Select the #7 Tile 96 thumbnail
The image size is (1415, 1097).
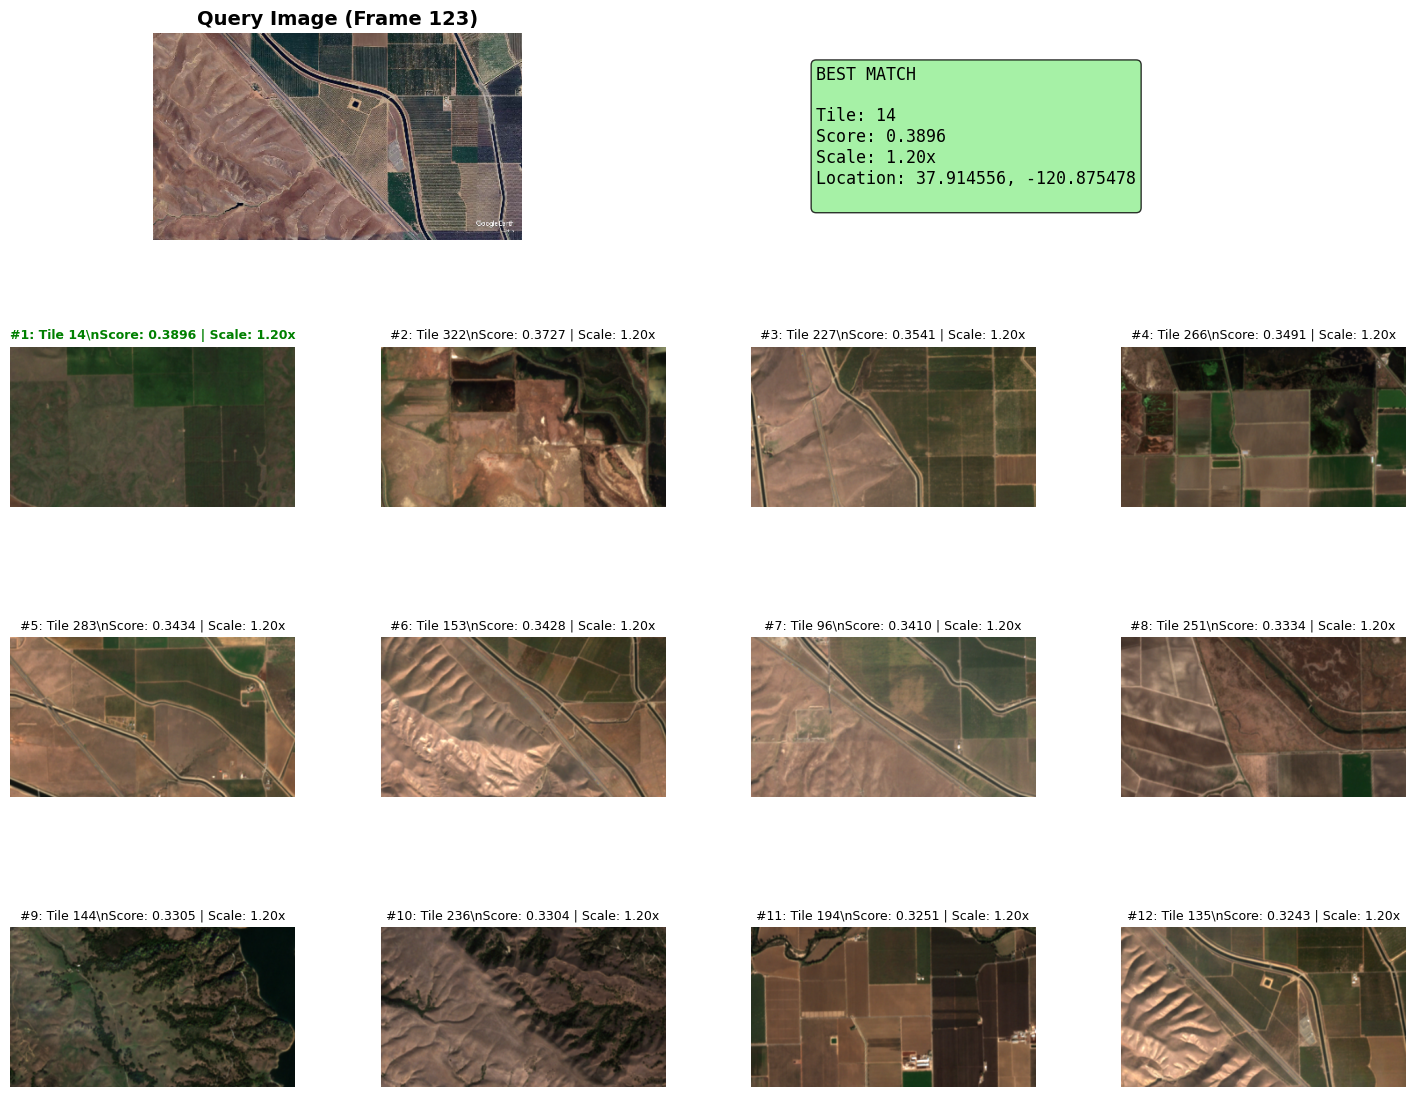(893, 717)
